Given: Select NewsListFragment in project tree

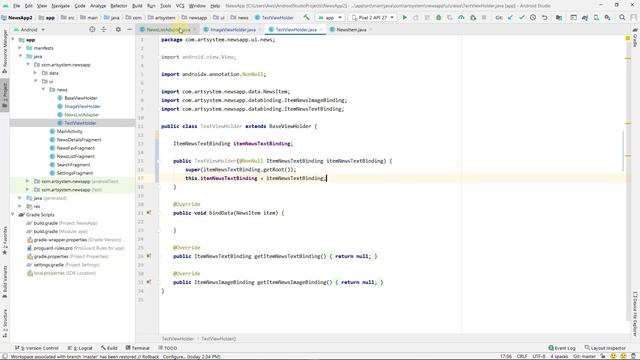Looking at the screenshot, I should (x=76, y=156).
